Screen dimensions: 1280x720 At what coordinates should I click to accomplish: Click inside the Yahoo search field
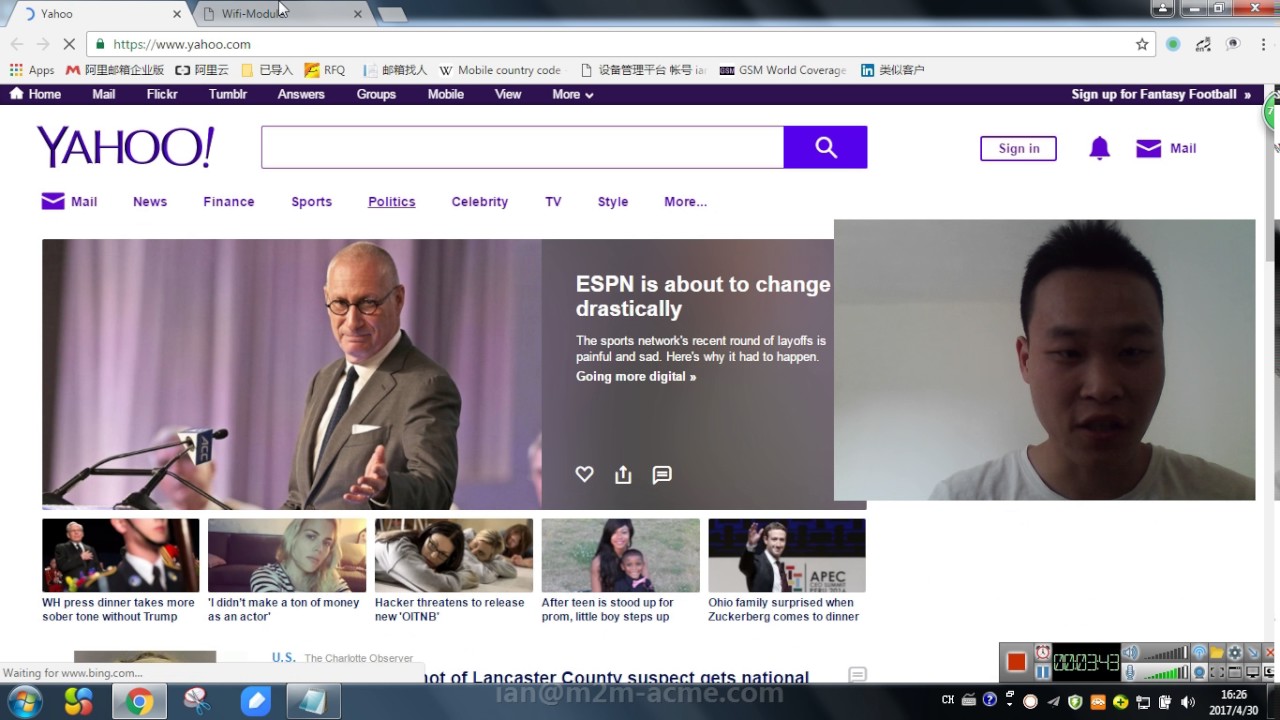[522, 147]
